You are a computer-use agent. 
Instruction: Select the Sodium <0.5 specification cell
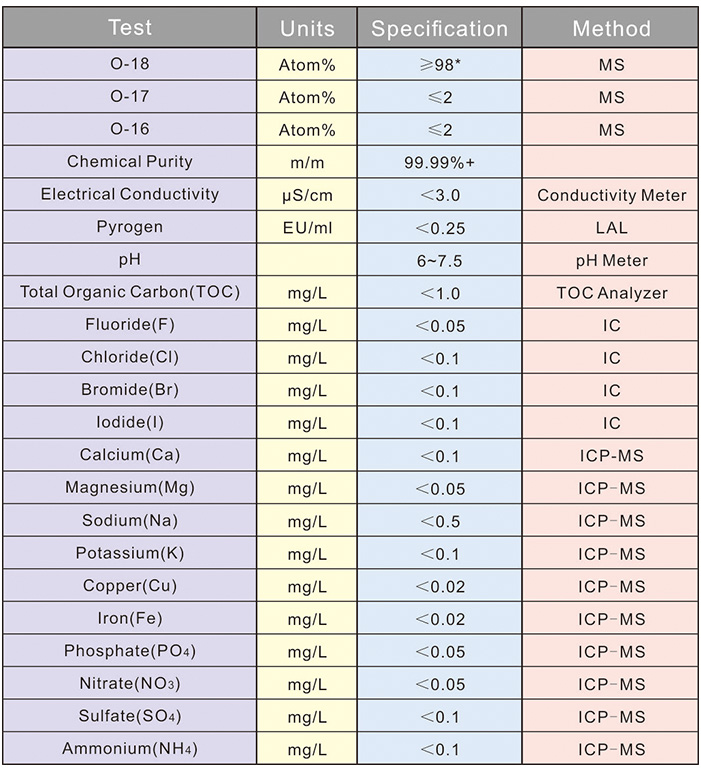point(439,521)
